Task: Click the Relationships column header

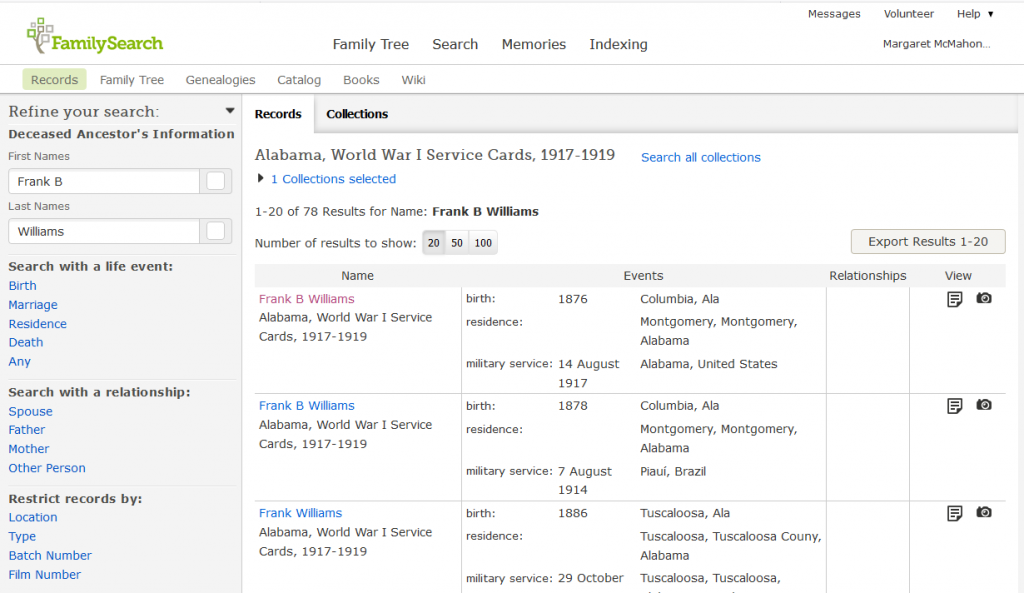Action: pyautogui.click(x=868, y=276)
